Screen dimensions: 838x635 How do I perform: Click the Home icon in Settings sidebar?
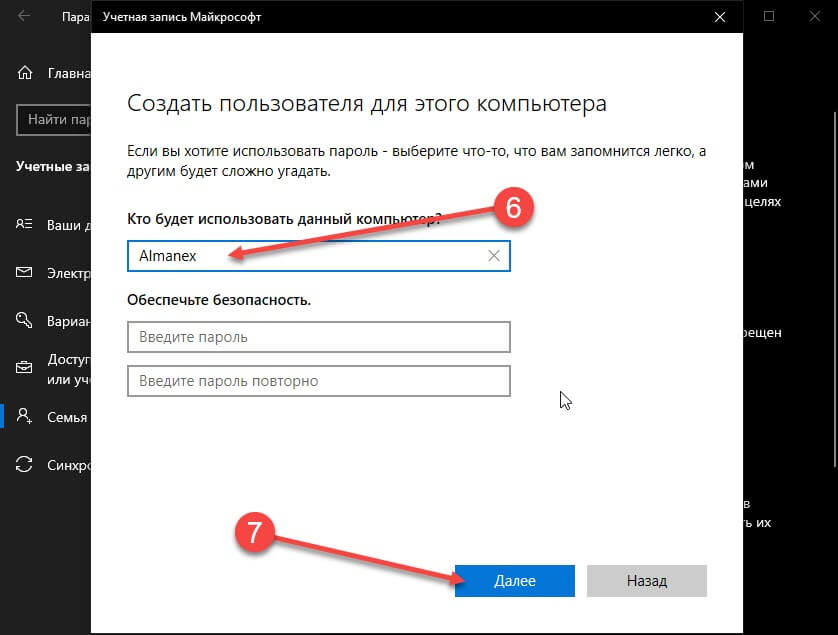(x=25, y=72)
